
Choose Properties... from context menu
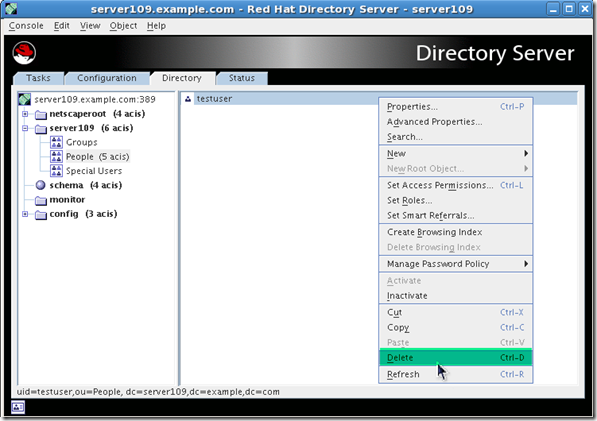tap(456, 107)
